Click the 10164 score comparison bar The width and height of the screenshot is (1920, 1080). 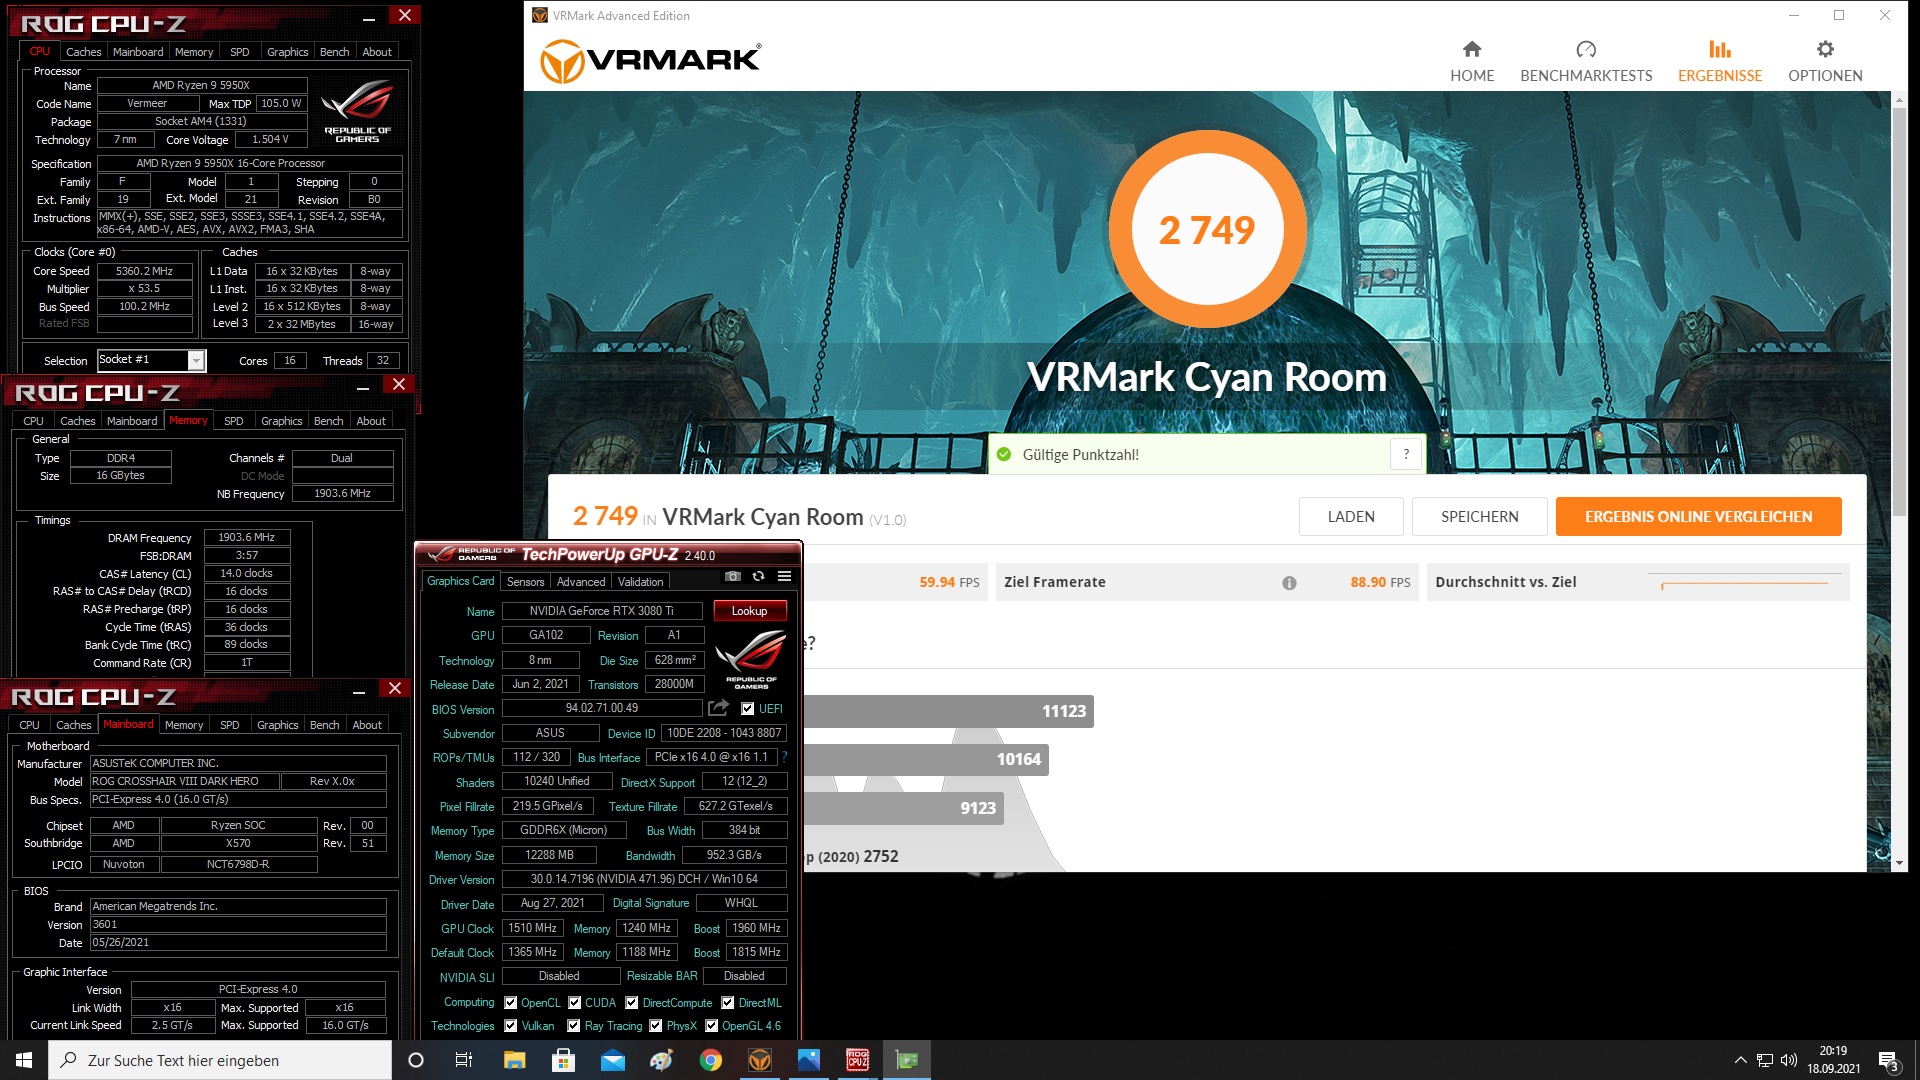(x=926, y=759)
